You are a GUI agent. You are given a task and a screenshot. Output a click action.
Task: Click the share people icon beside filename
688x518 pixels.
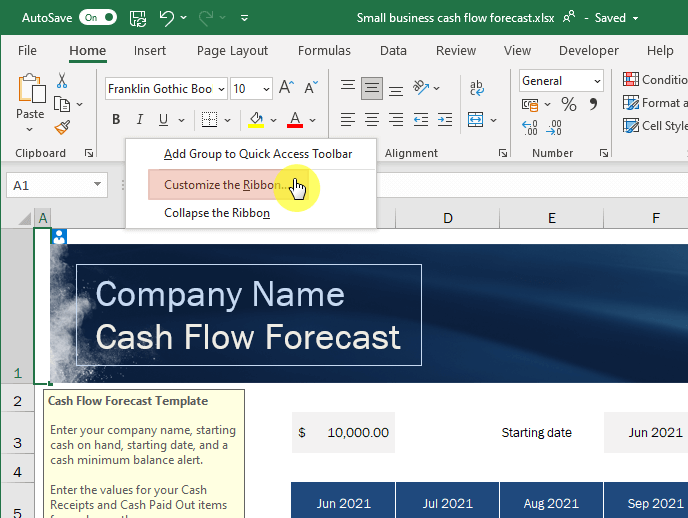569,18
